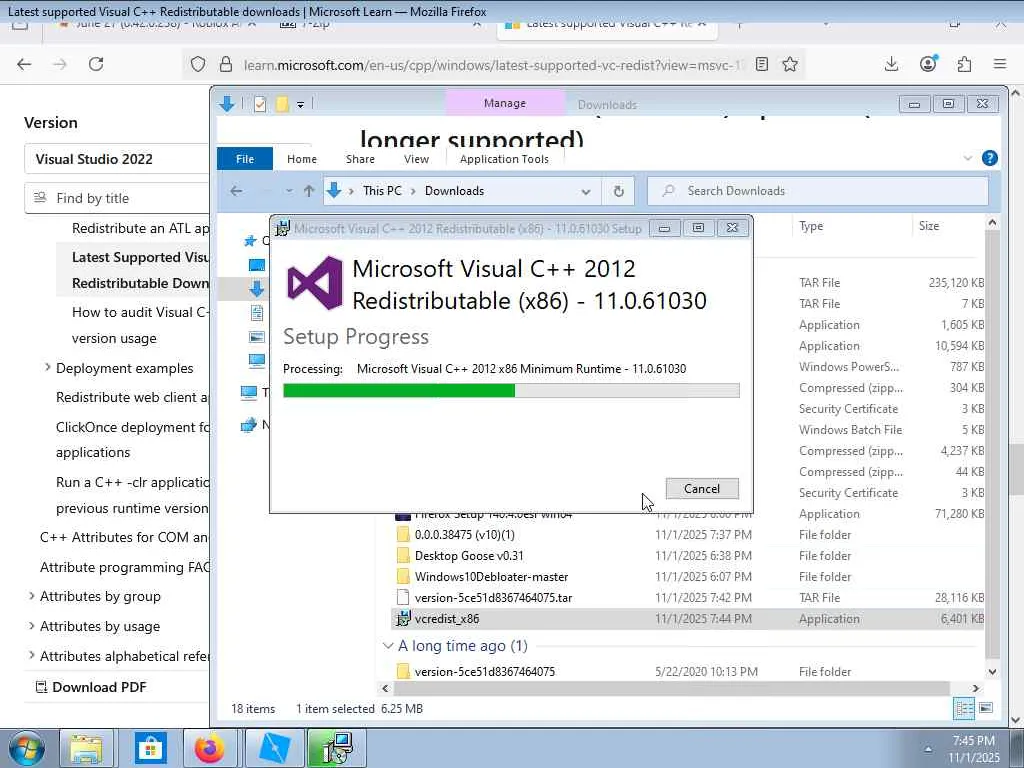Image resolution: width=1024 pixels, height=768 pixels.
Task: Open Microsoft Store from the taskbar
Action: point(151,748)
